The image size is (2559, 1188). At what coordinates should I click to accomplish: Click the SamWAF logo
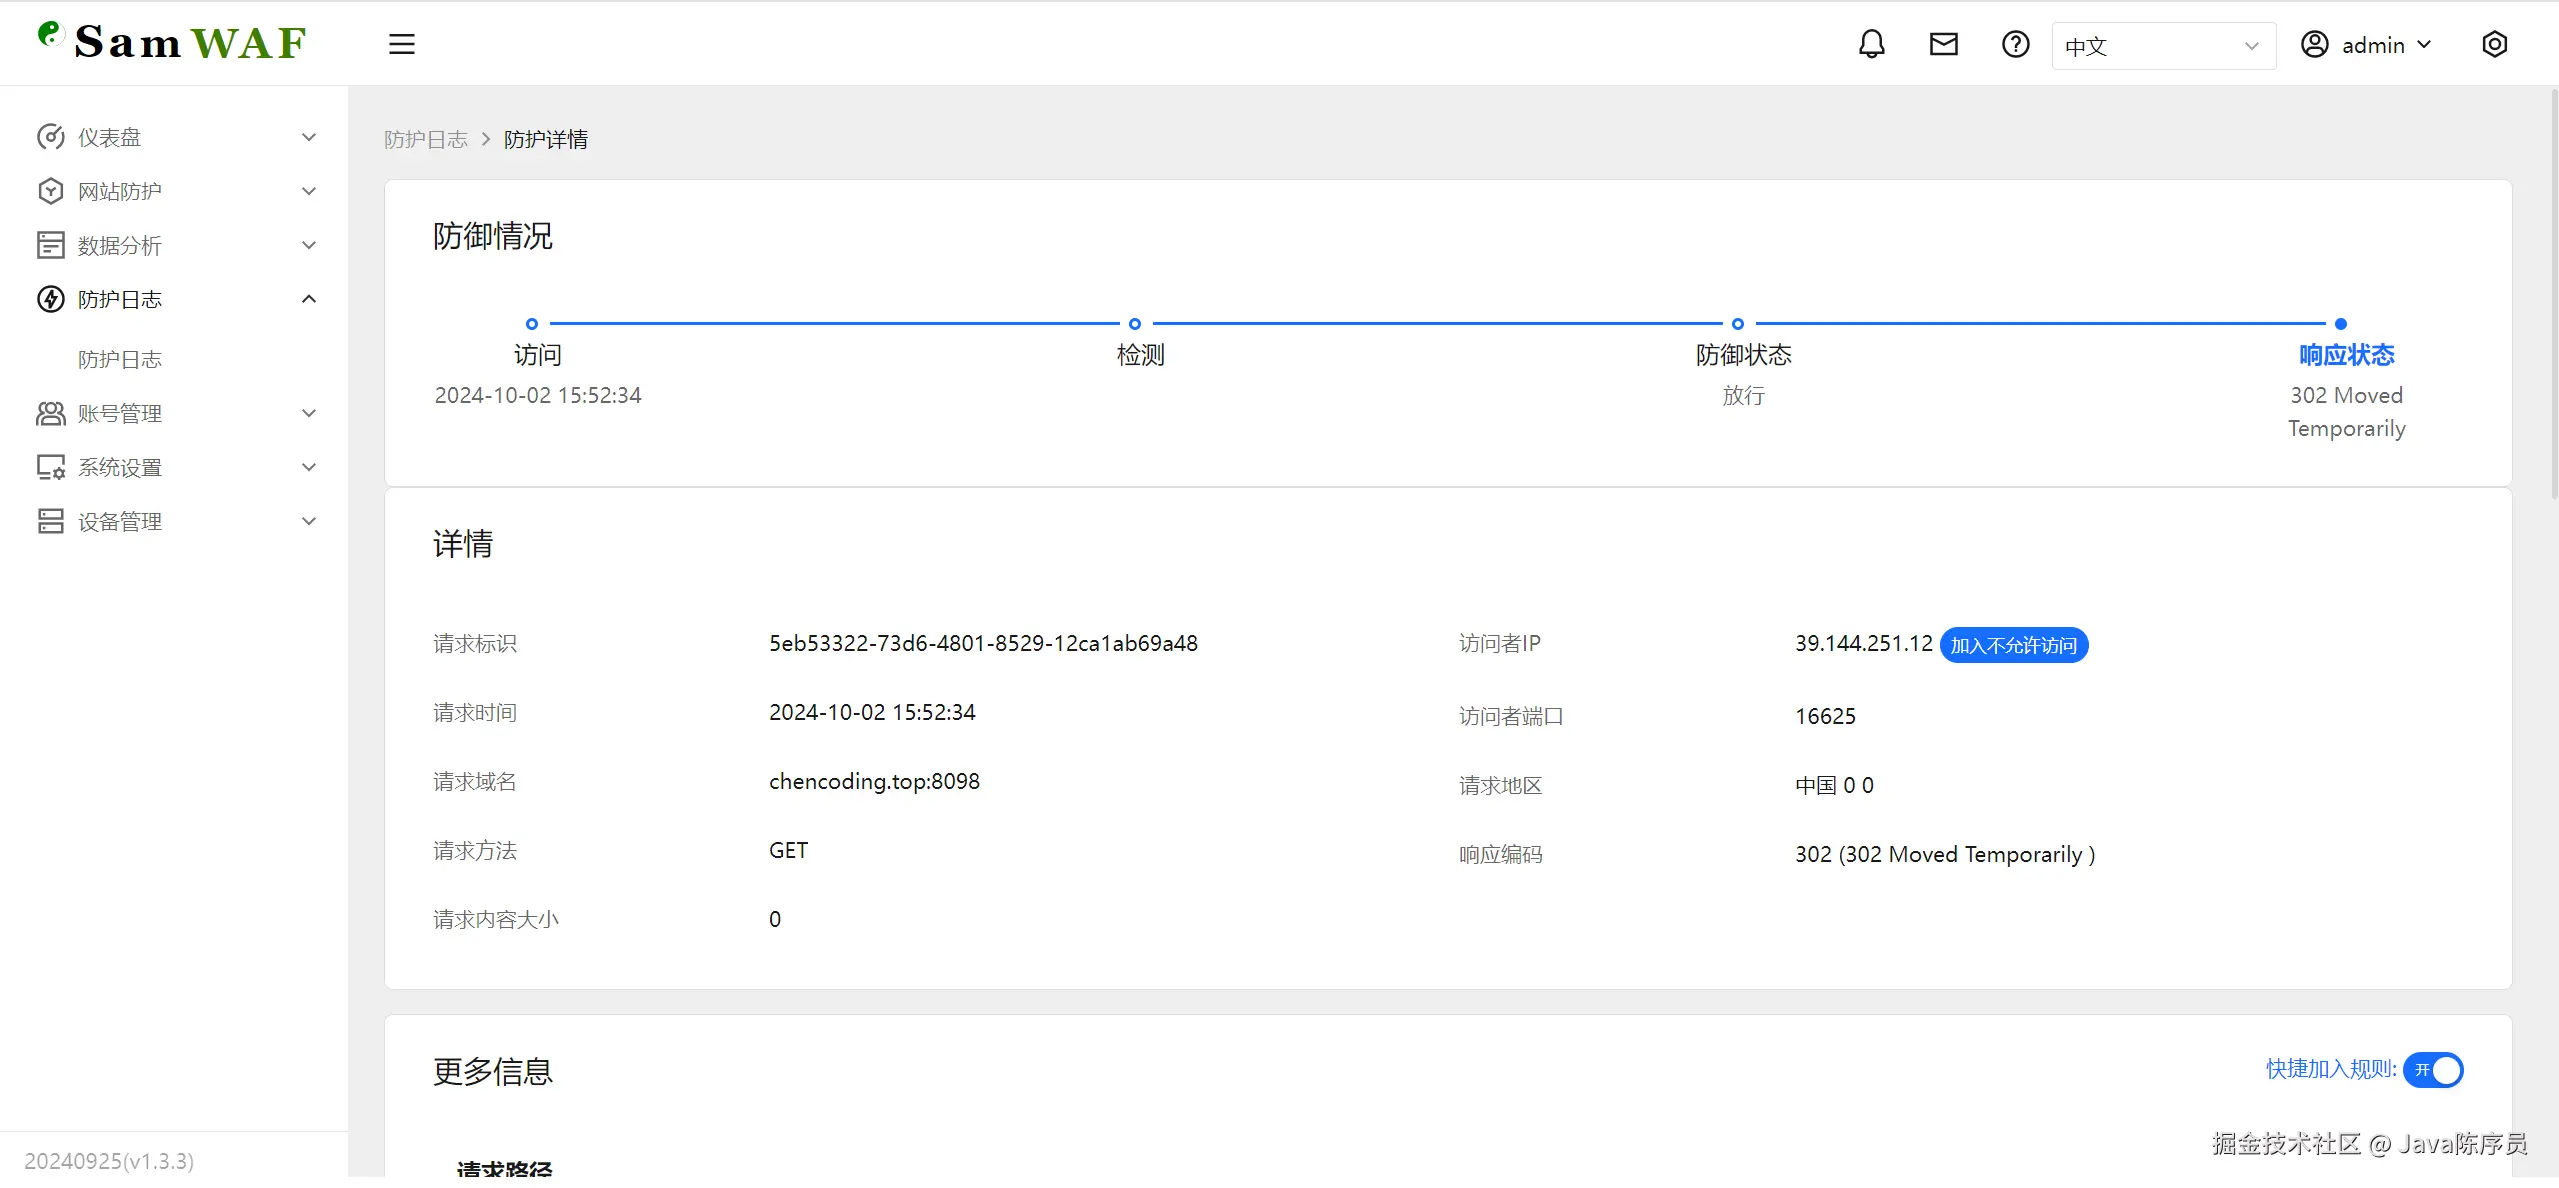click(x=172, y=42)
